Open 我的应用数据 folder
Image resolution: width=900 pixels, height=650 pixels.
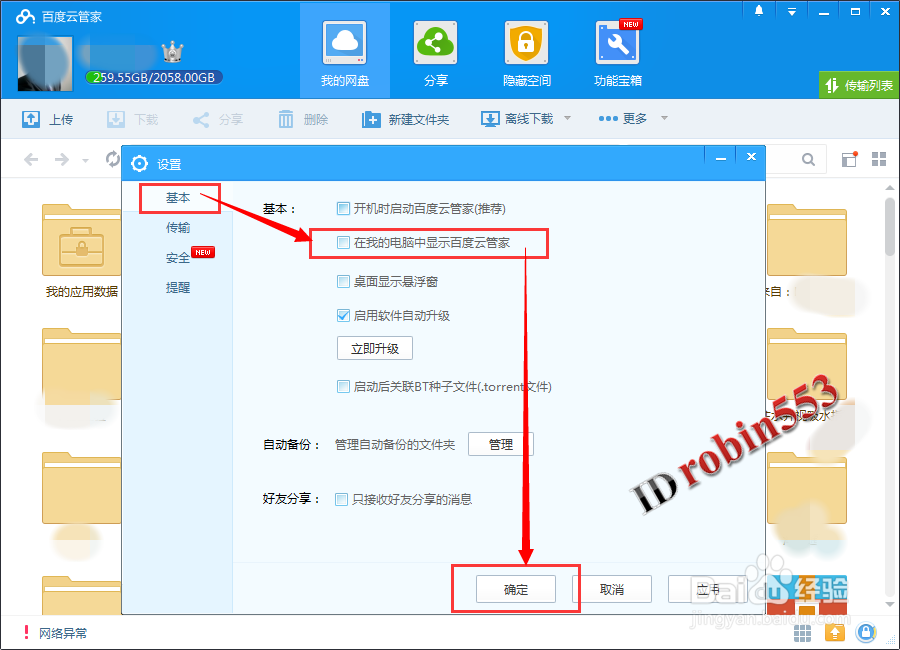tap(82, 250)
